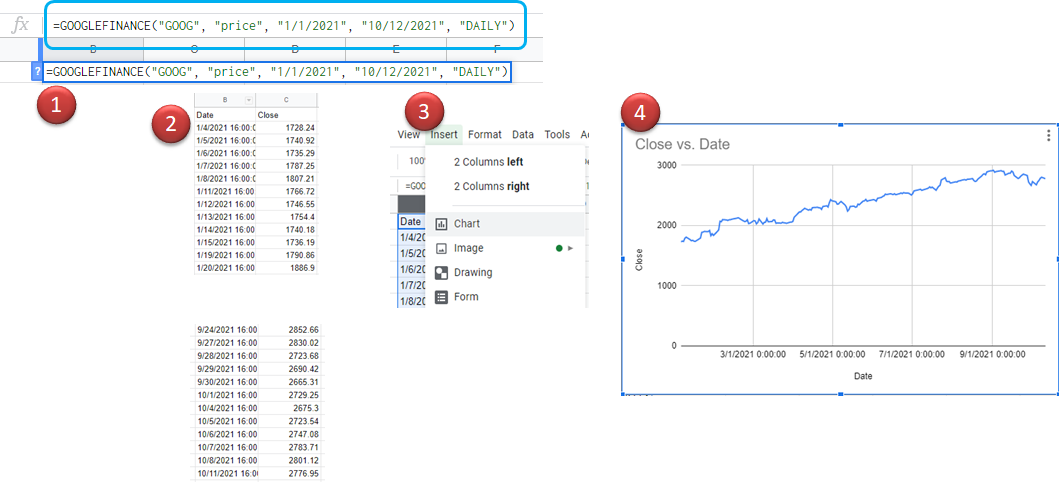Image resolution: width=1059 pixels, height=482 pixels.
Task: Select the 1/15/2021 date cell
Action: tap(225, 242)
